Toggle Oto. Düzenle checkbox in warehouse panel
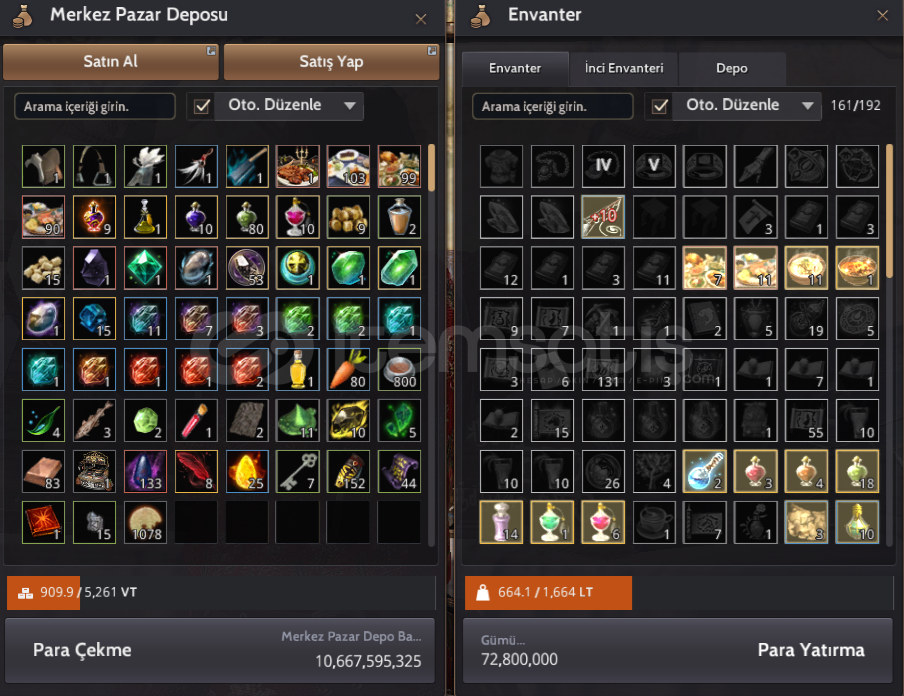 [202, 107]
